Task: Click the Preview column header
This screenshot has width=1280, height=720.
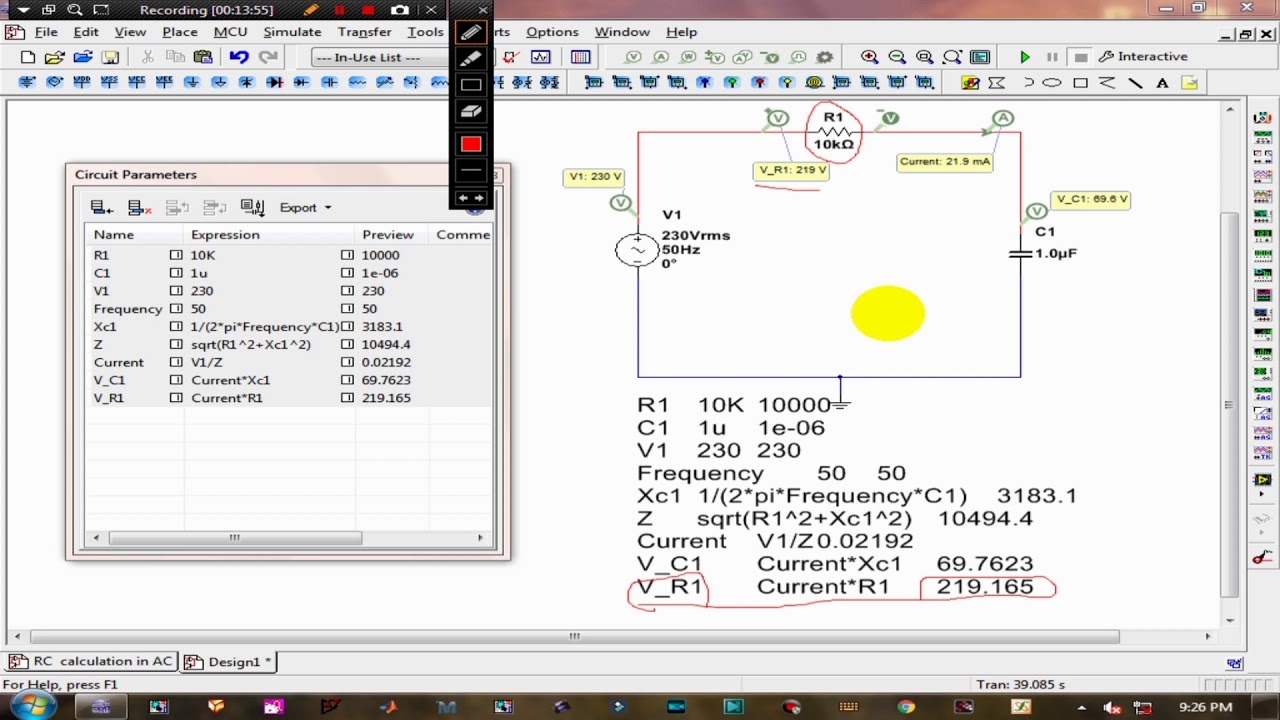Action: click(x=392, y=234)
